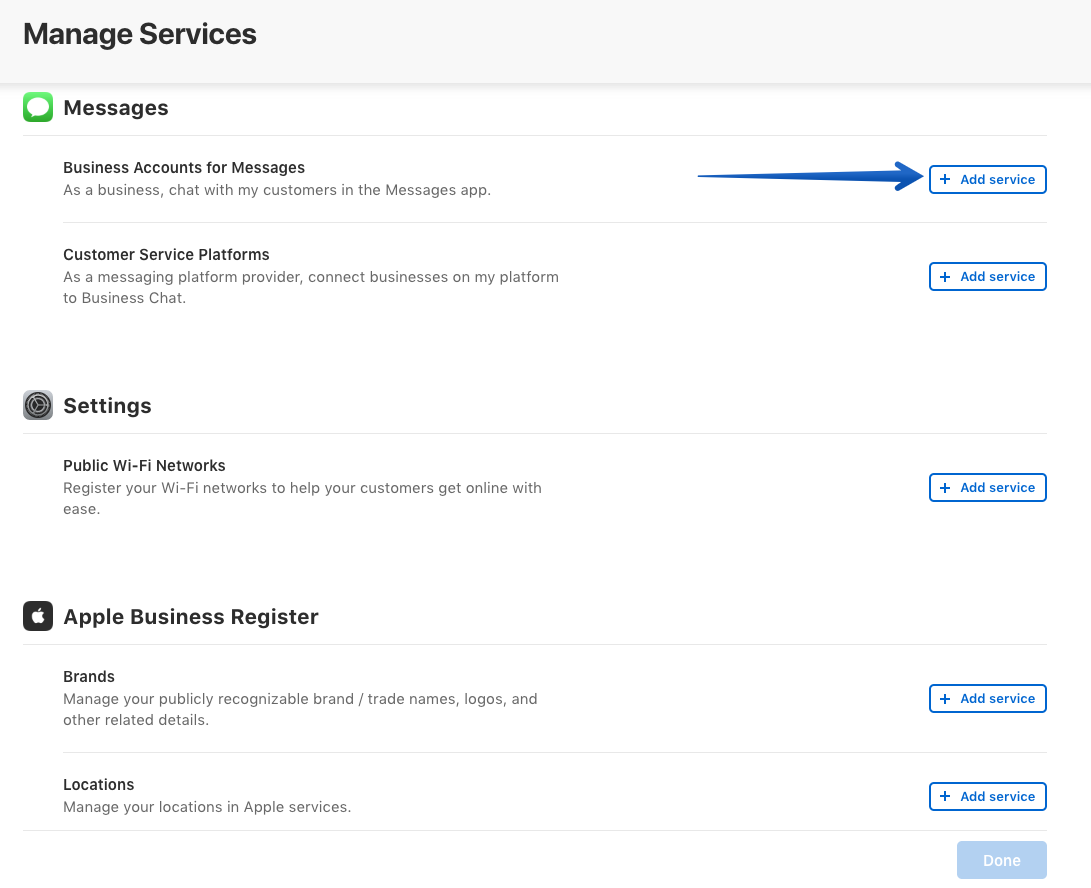Click the Public Wi-Fi Networks title
Viewport: 1091px width, 888px height.
(x=144, y=466)
